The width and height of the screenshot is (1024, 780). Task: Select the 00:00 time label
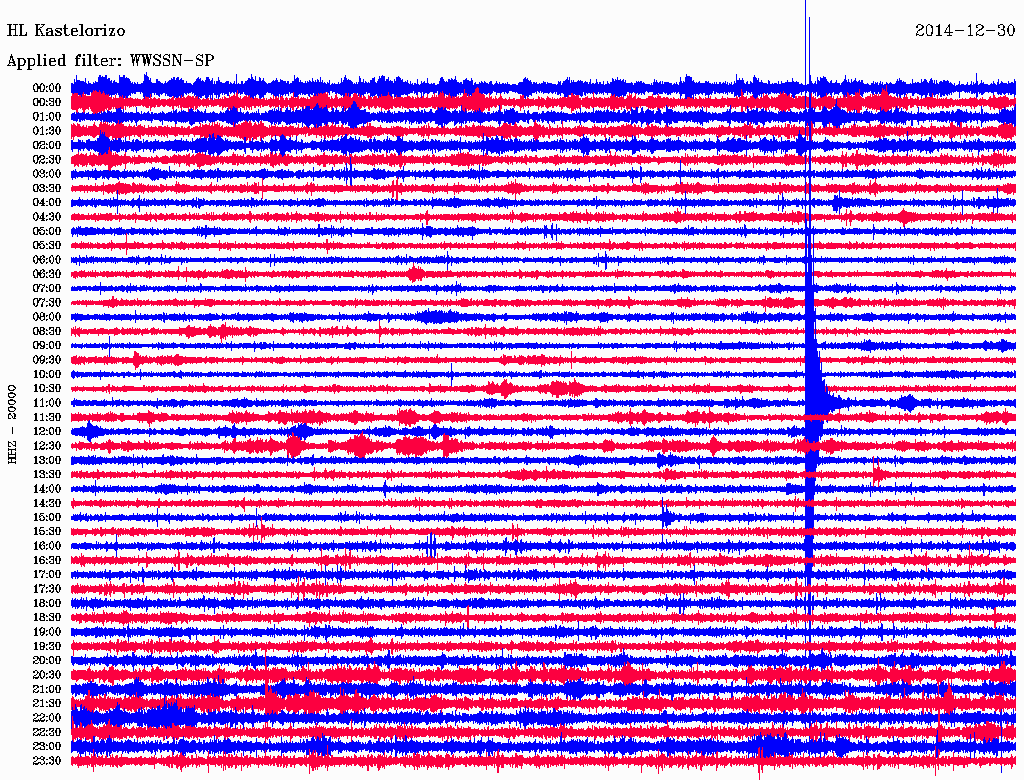[47, 88]
